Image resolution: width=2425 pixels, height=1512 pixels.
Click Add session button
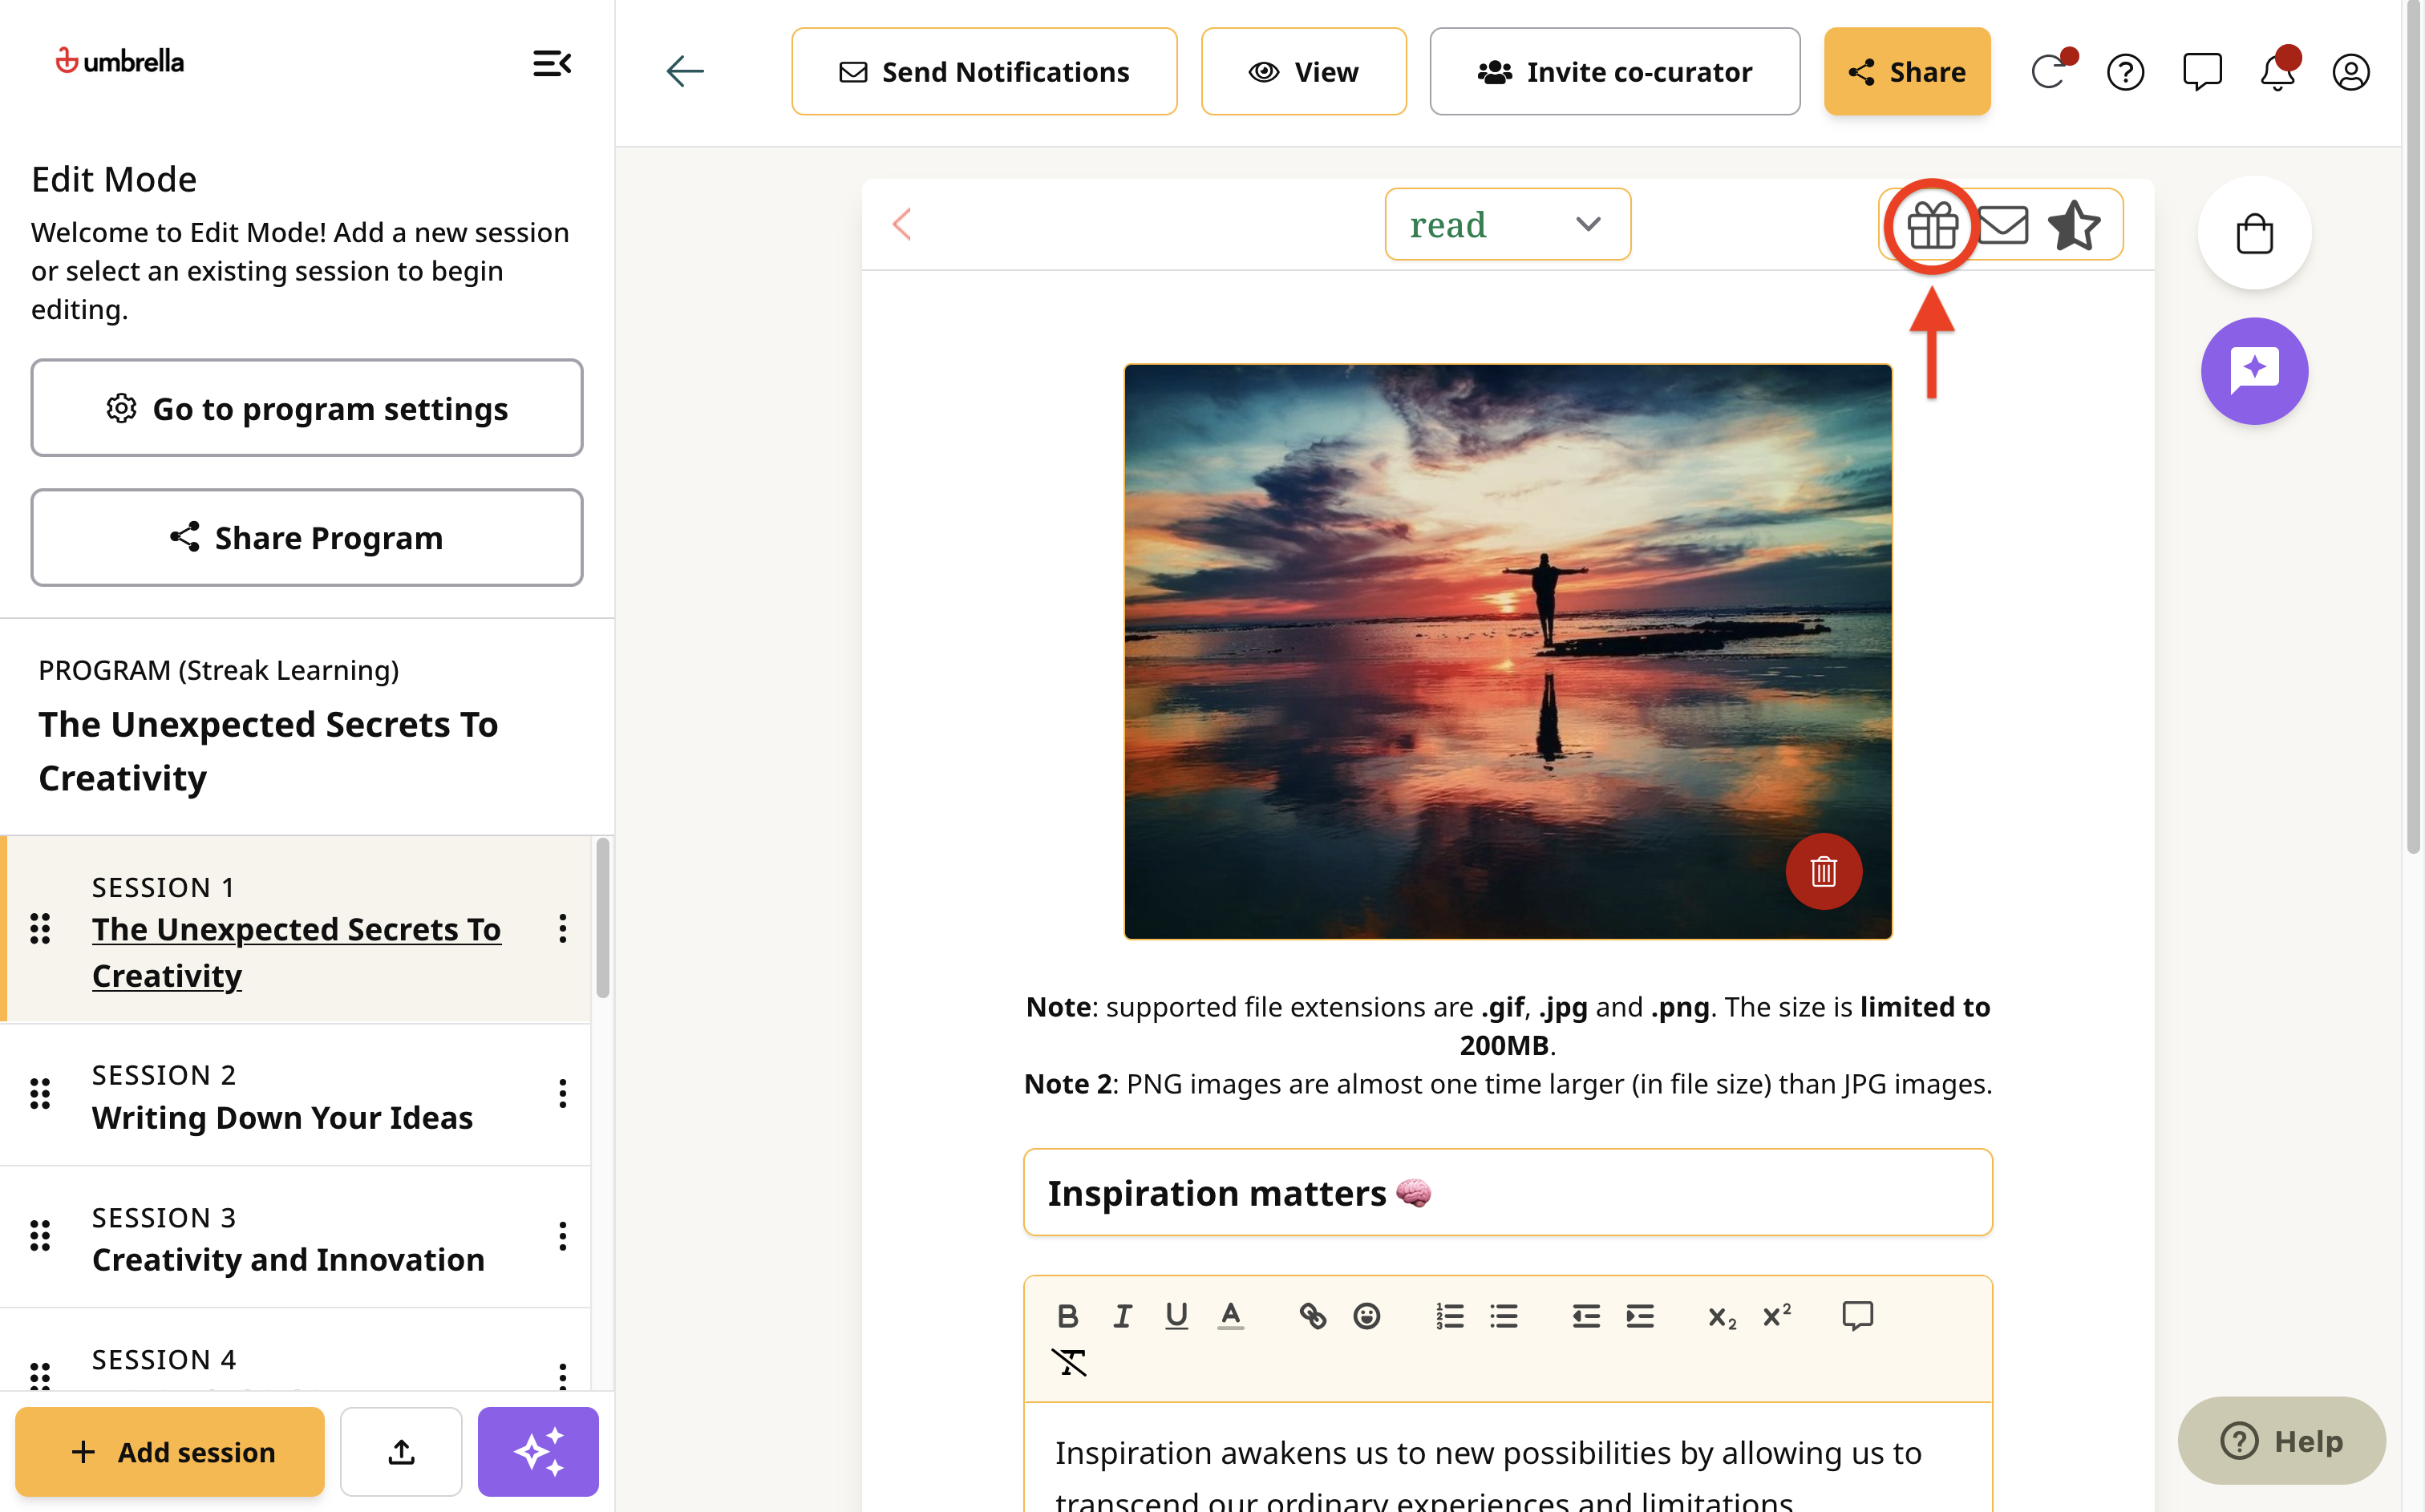pyautogui.click(x=170, y=1451)
